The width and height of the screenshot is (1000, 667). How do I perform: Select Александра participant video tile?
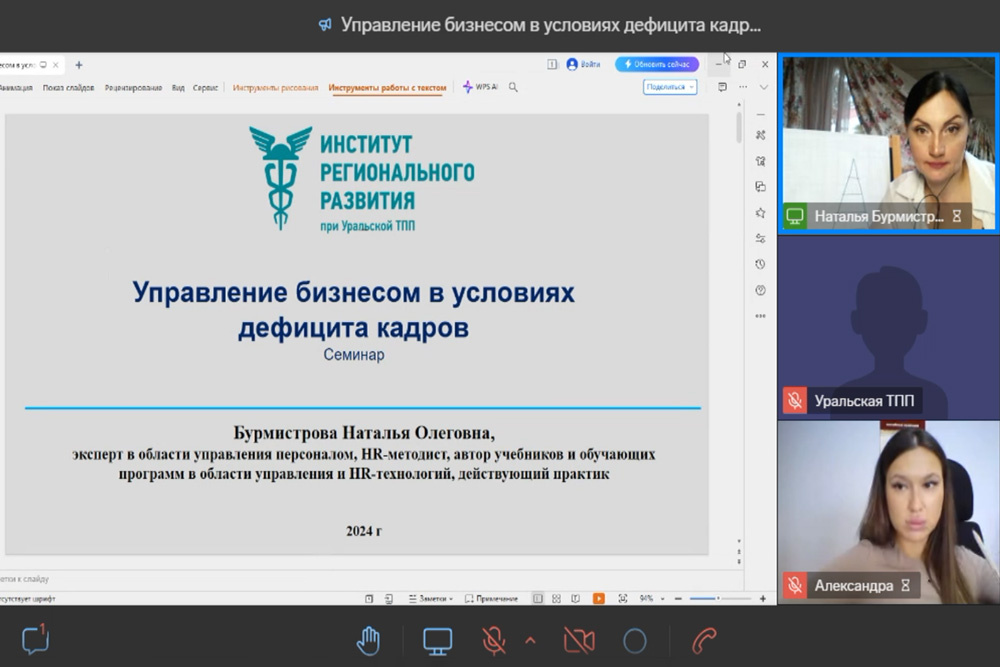tap(888, 512)
